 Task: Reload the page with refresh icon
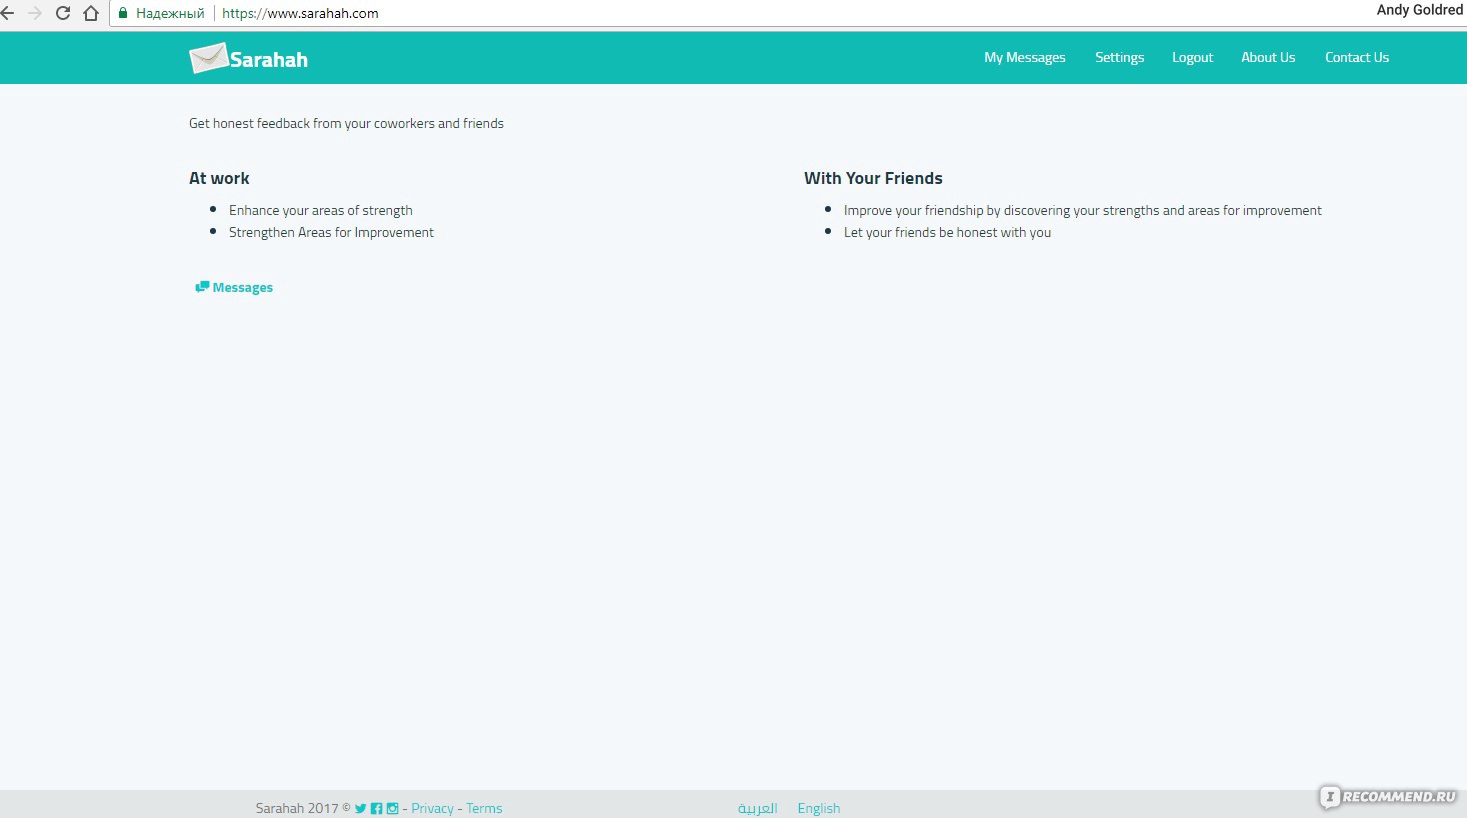click(63, 13)
